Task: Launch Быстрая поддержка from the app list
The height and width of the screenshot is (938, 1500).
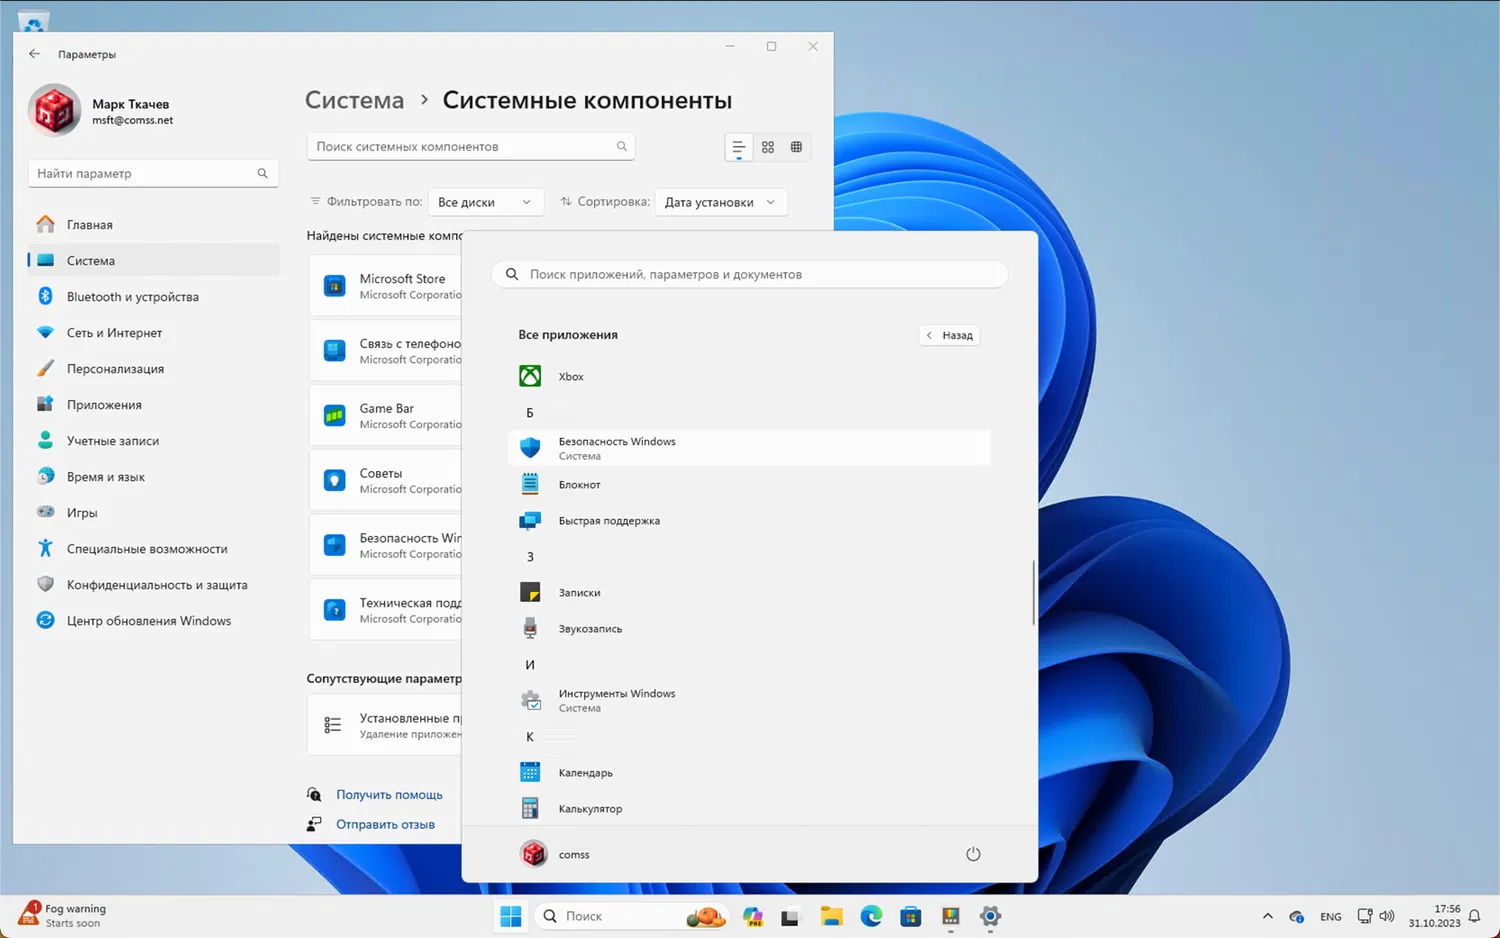Action: click(x=749, y=521)
